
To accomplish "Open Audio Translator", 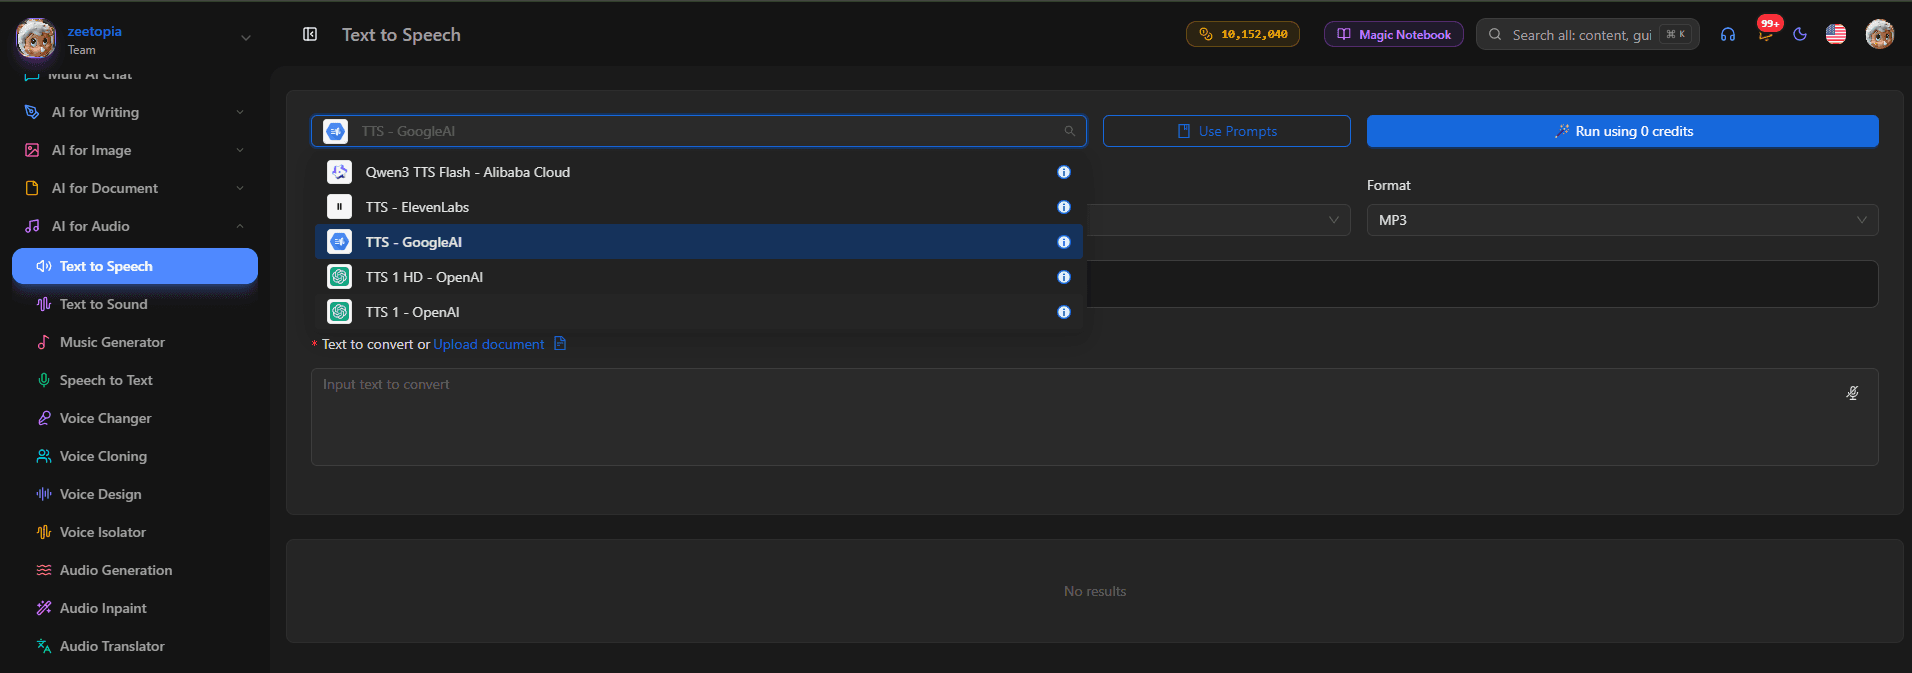I will coord(135,646).
